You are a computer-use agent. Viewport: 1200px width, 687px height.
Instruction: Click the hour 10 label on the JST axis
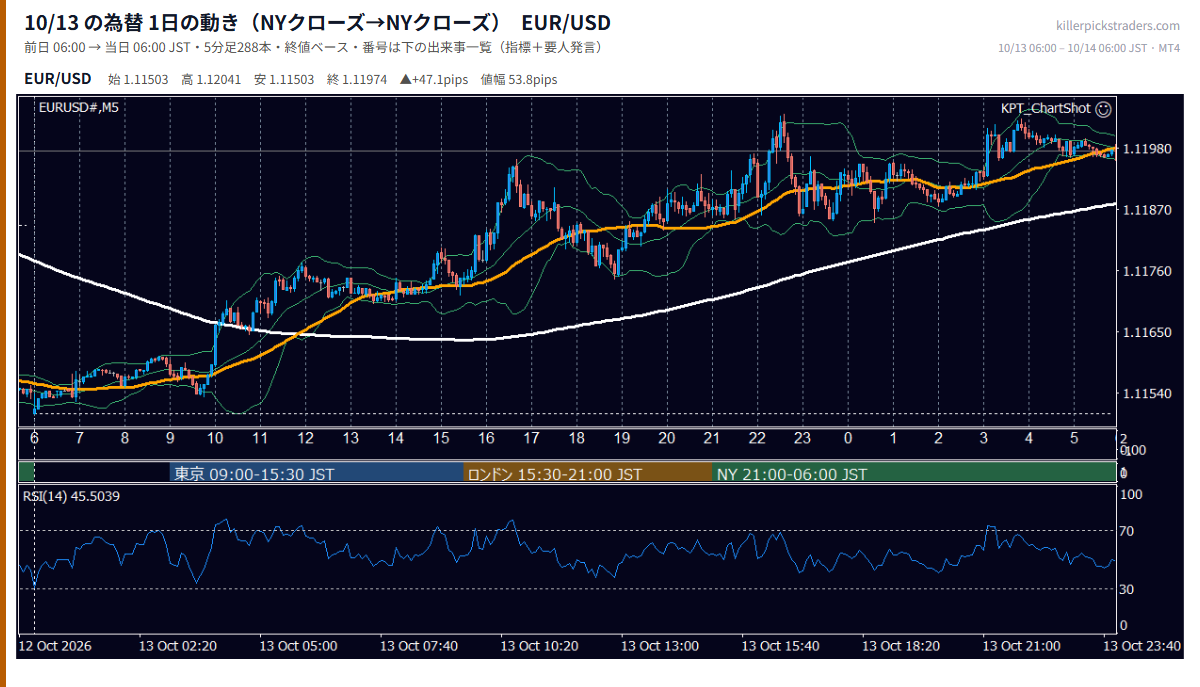tap(215, 438)
